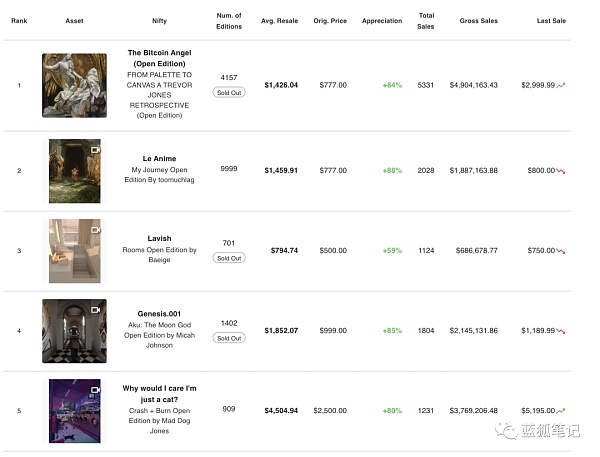Open The Bitcoin Angel artwork thumbnail

pos(74,85)
